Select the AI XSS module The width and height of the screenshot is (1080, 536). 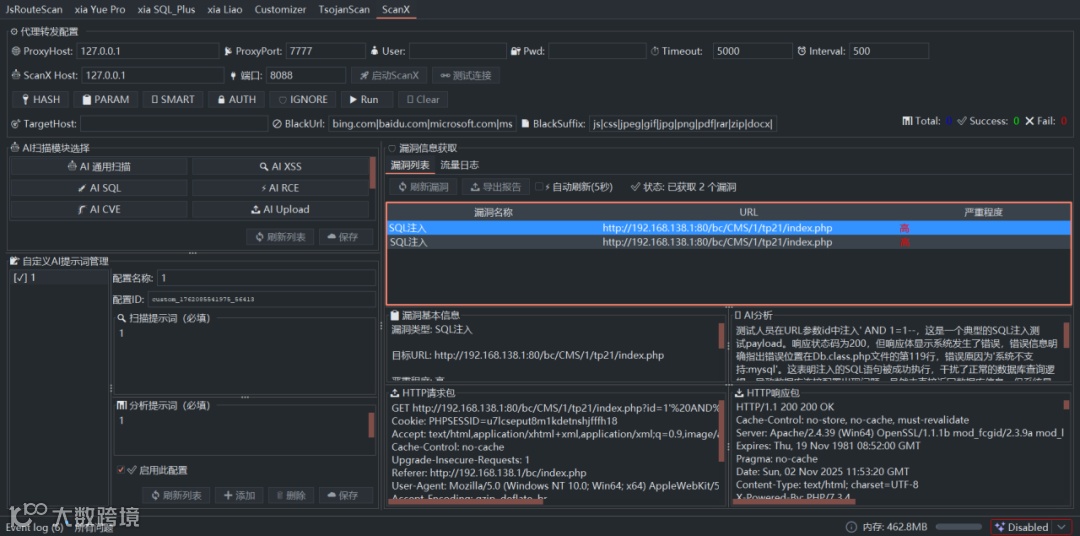pos(280,166)
